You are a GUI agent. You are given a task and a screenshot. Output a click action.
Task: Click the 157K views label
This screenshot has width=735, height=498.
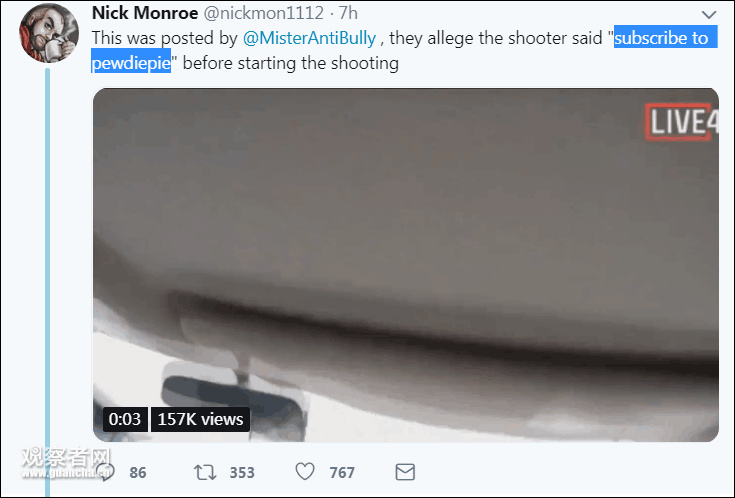click(x=200, y=419)
